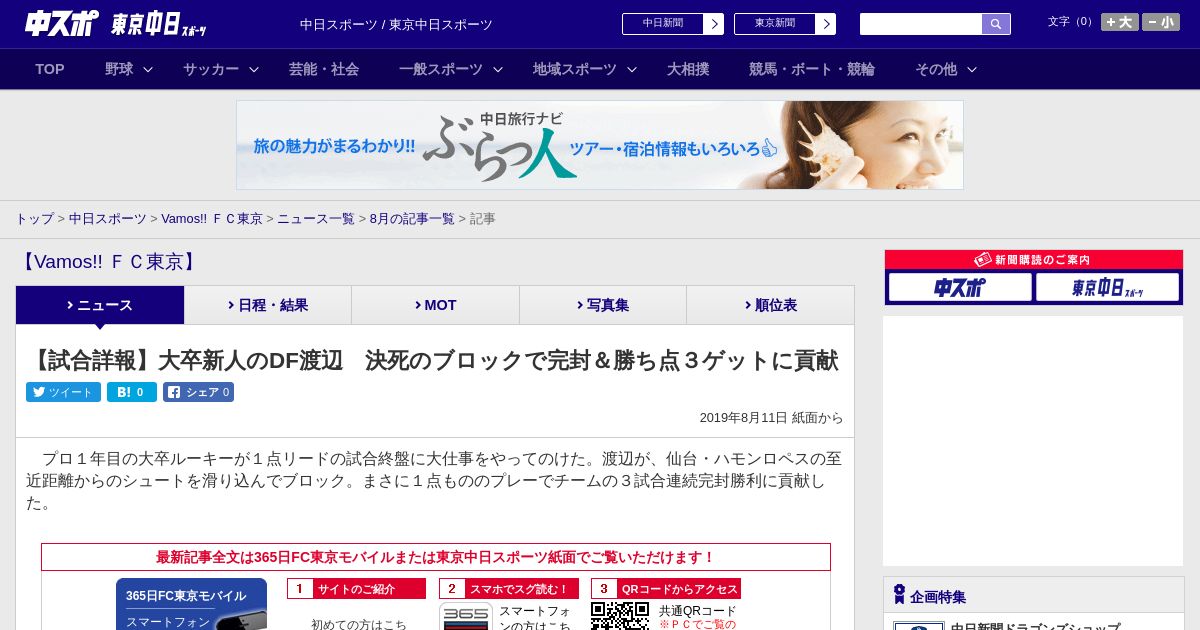The height and width of the screenshot is (630, 1200).
Task: Go to 中日スポーツ breadcrumb link
Action: (108, 219)
